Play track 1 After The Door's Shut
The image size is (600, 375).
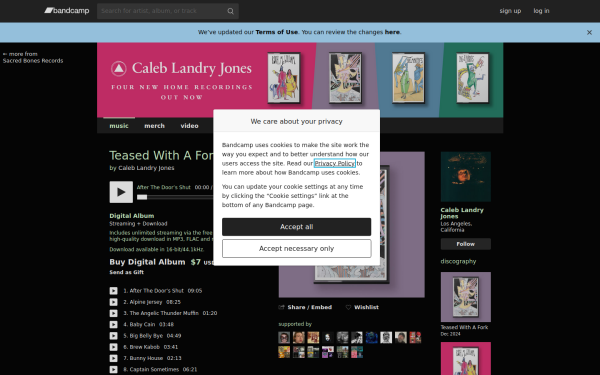(x=114, y=291)
